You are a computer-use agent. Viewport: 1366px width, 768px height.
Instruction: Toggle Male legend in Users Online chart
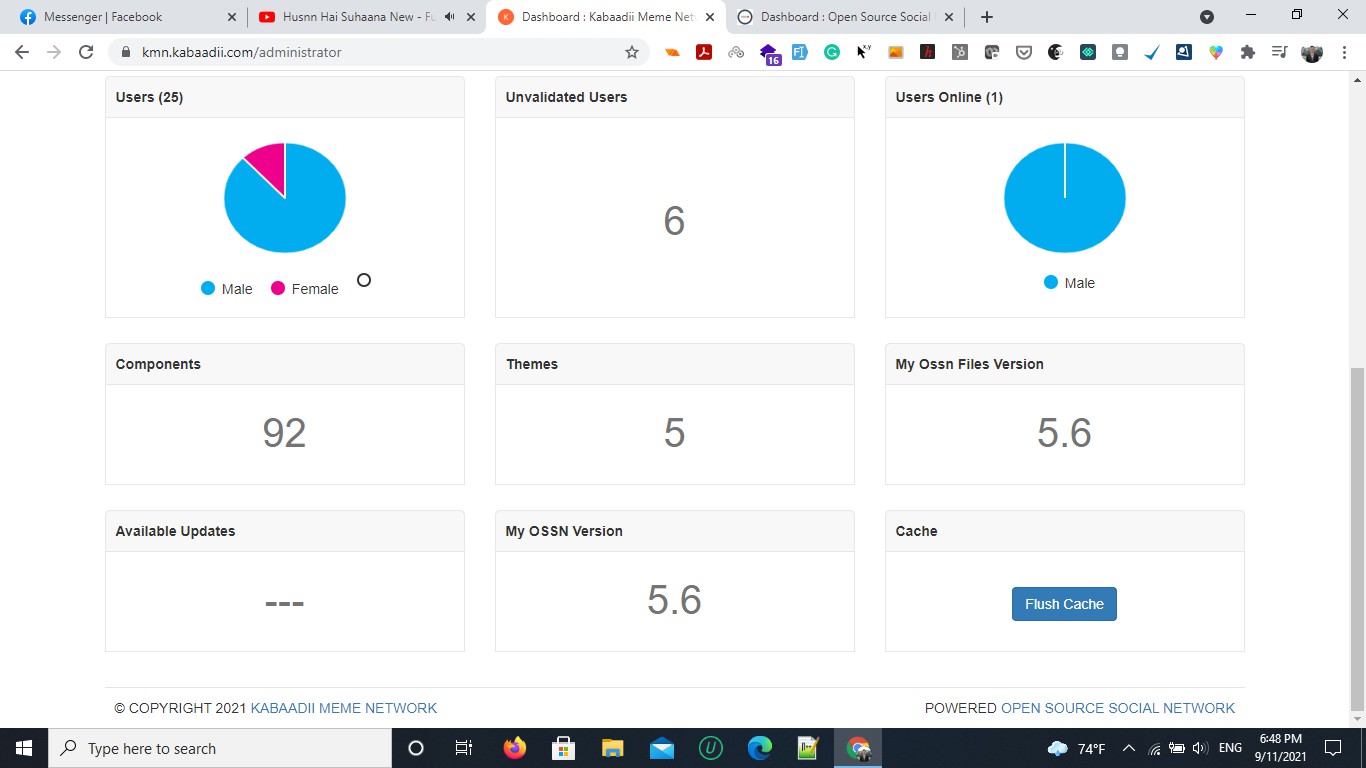click(x=1069, y=283)
